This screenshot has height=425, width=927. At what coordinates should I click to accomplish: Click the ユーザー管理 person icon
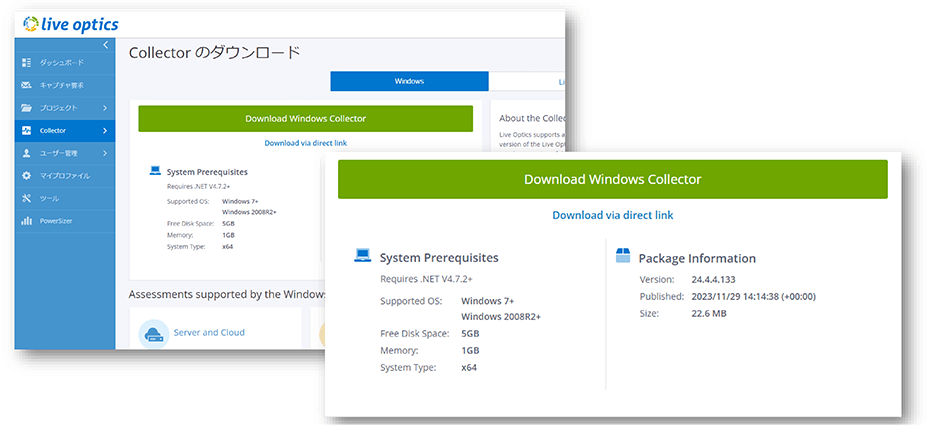(x=27, y=153)
